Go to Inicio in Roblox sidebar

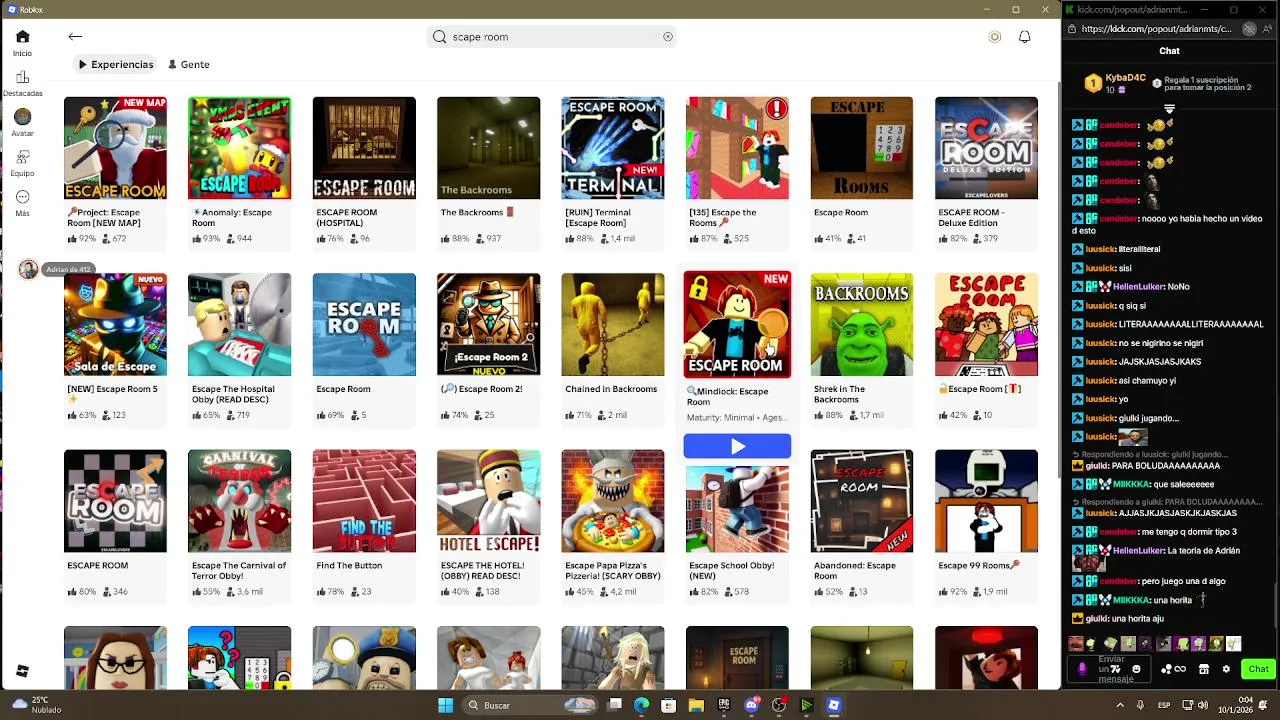(22, 42)
